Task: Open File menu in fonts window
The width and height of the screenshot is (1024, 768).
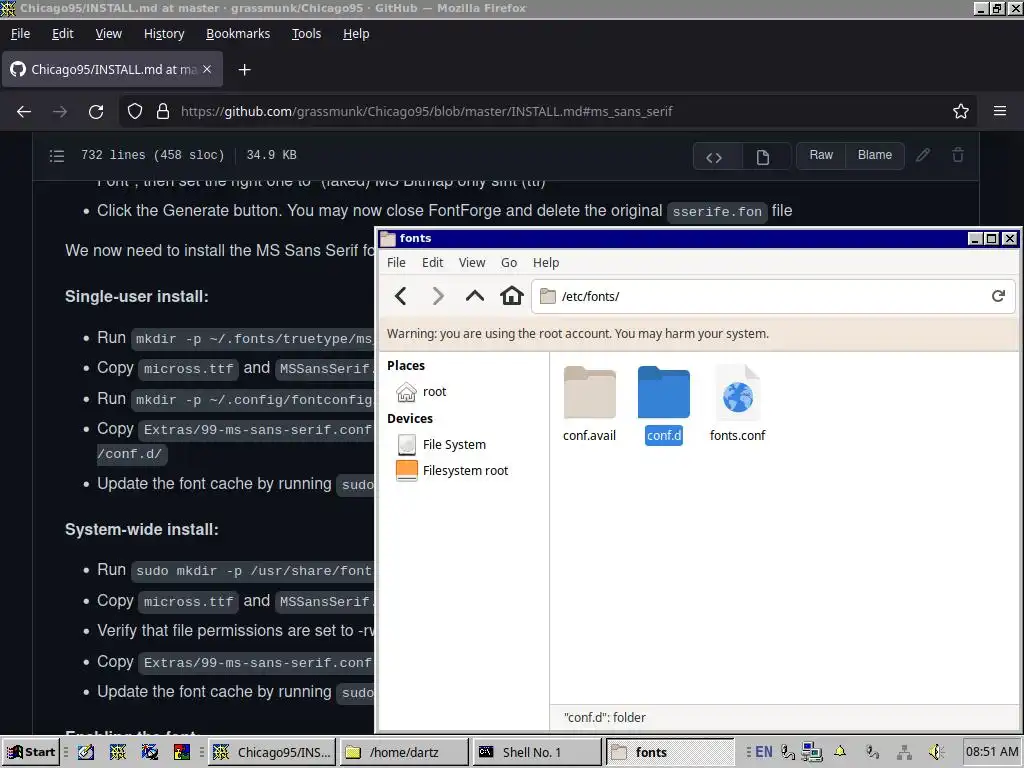Action: click(x=396, y=263)
